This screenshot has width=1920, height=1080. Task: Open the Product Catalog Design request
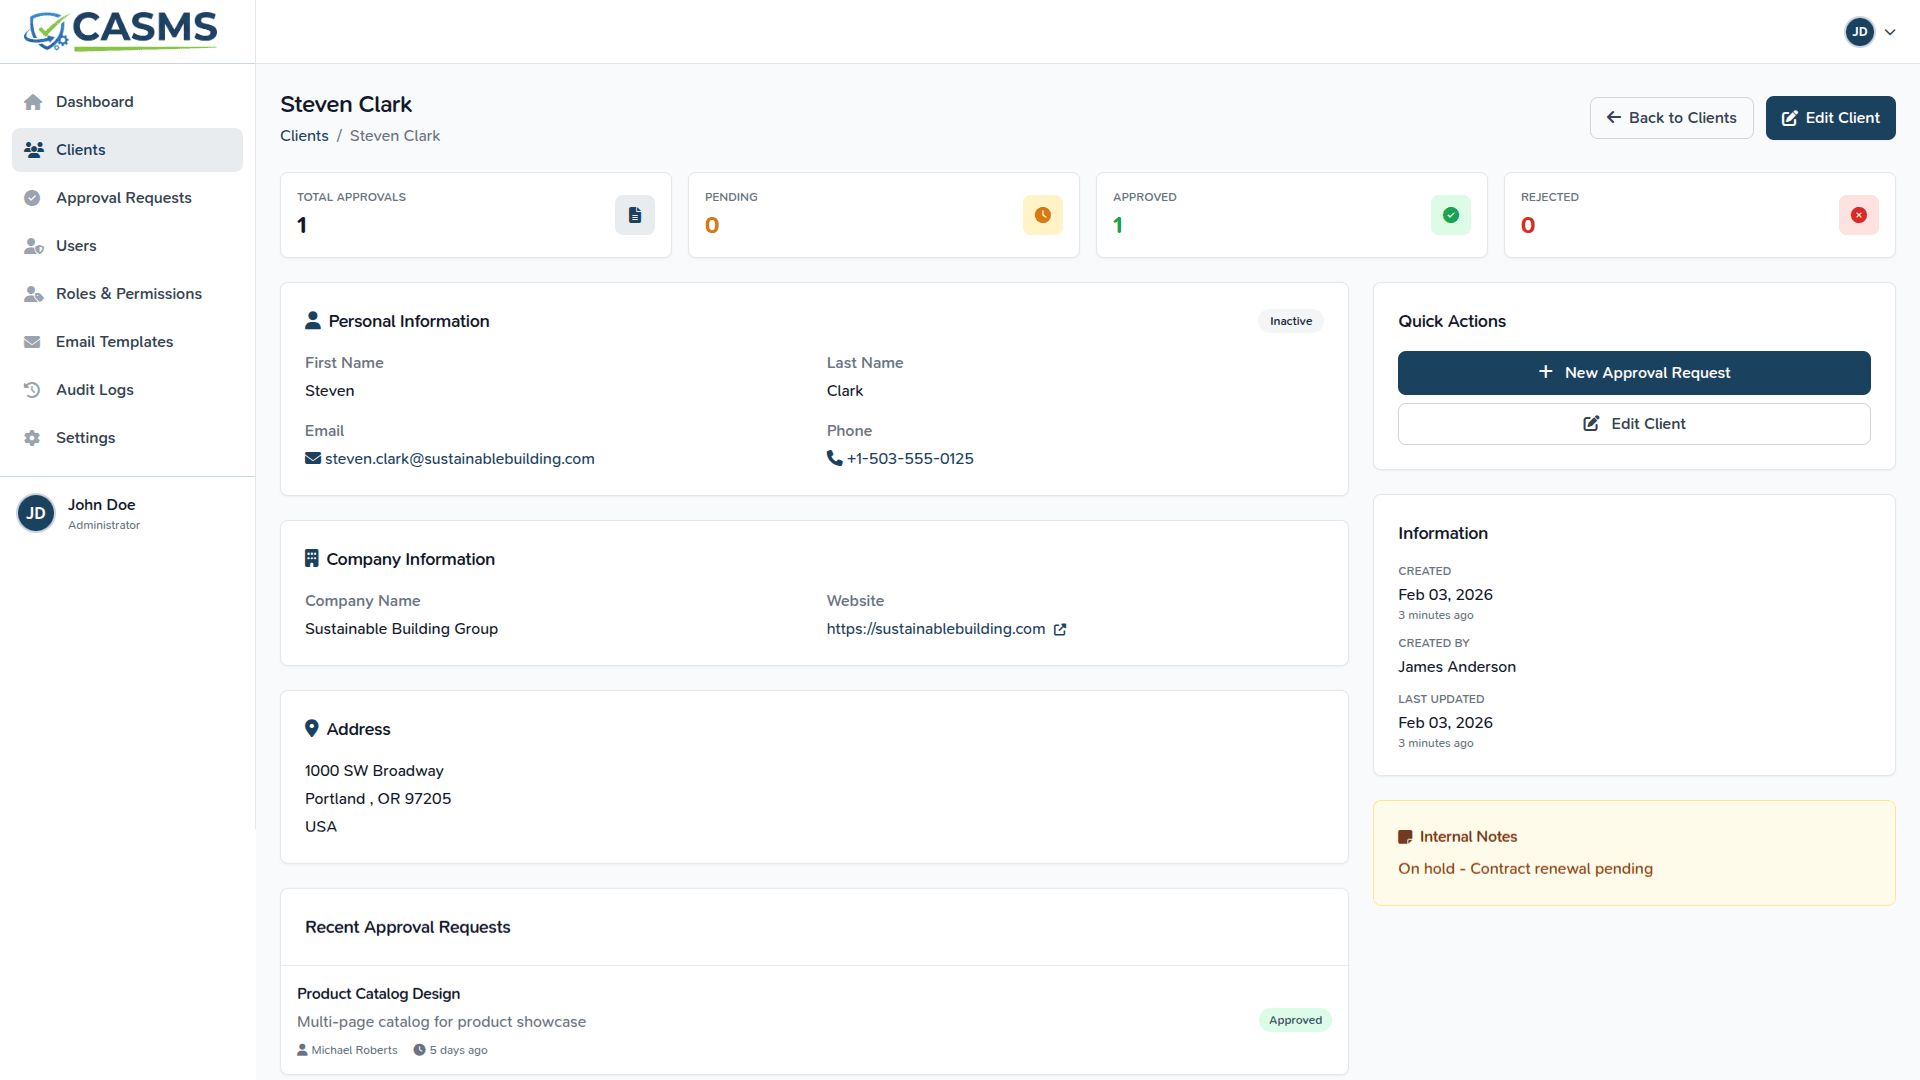click(378, 994)
